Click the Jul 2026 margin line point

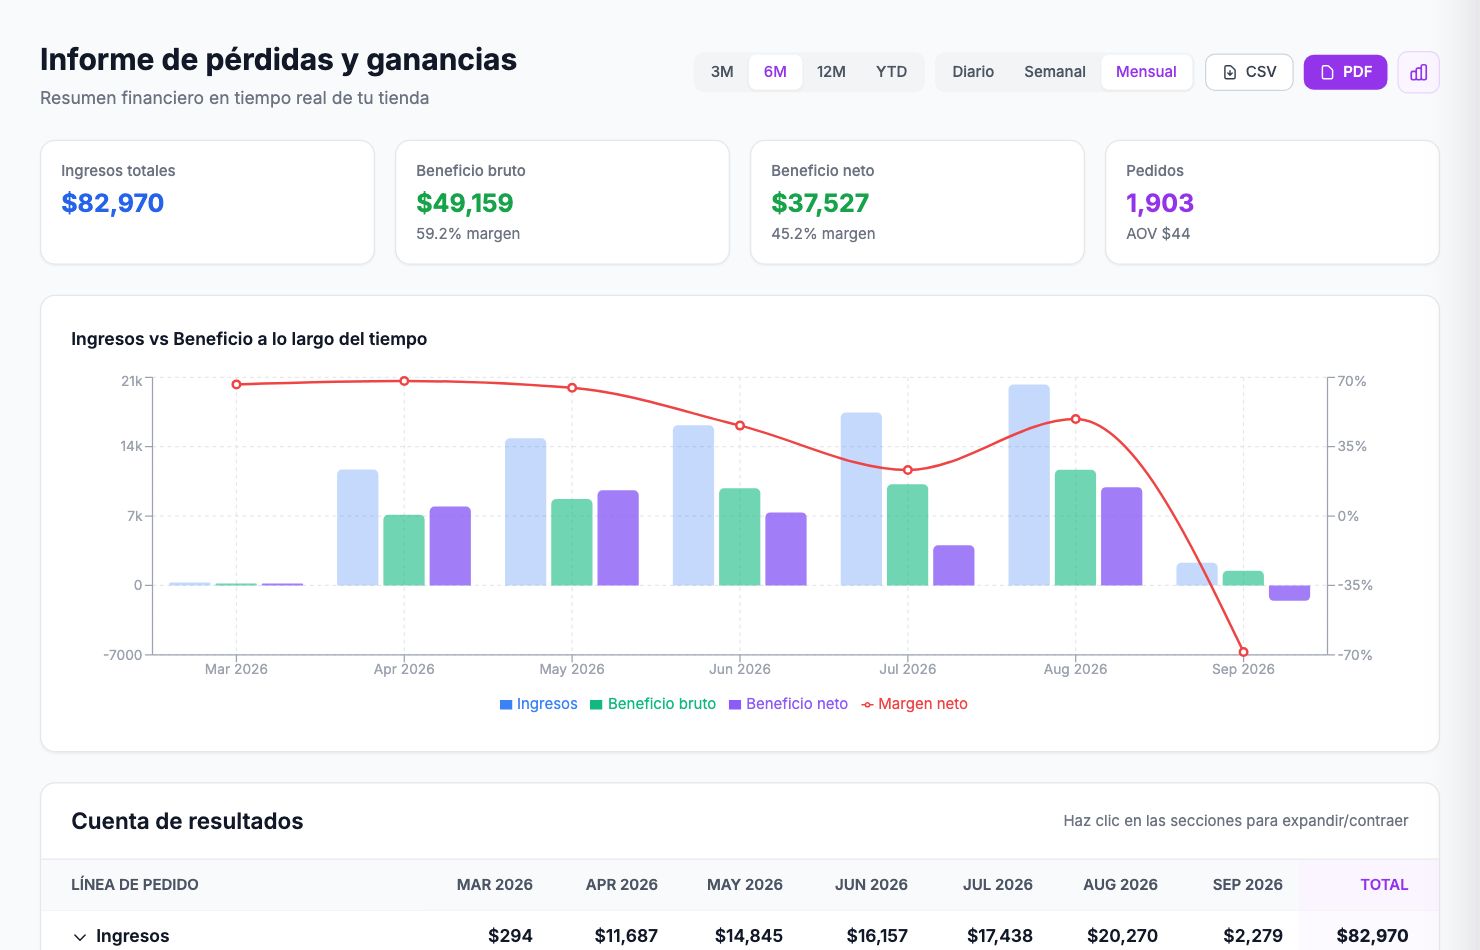tap(908, 470)
